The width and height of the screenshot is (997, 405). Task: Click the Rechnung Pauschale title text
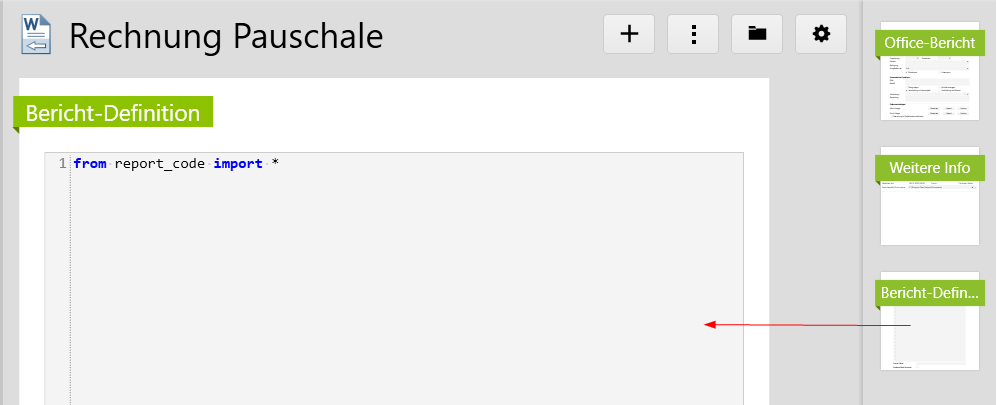tap(226, 36)
